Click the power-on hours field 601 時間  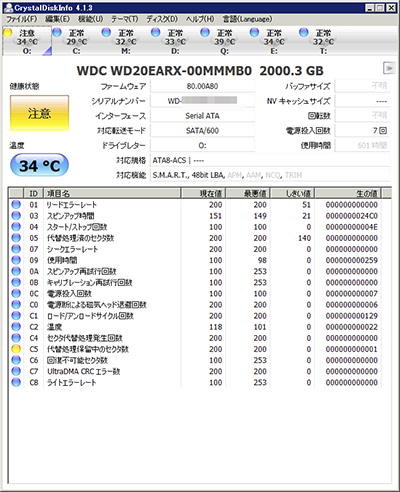(x=362, y=145)
